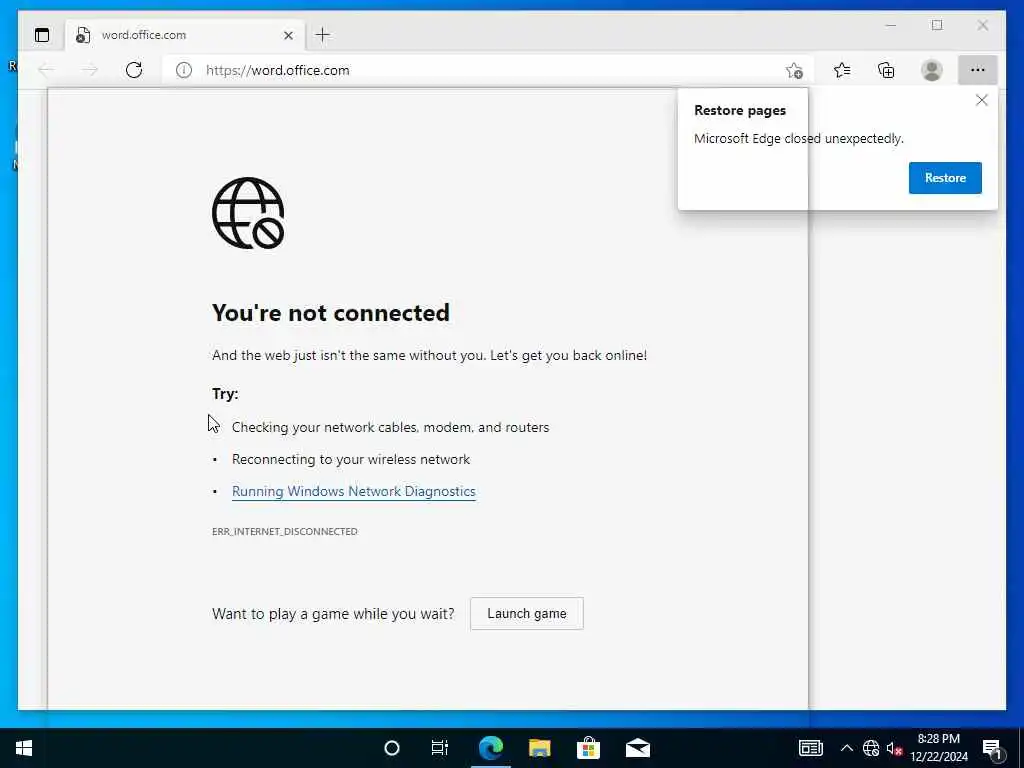Open Mail app from taskbar
Viewport: 1024px width, 768px height.
coord(638,748)
